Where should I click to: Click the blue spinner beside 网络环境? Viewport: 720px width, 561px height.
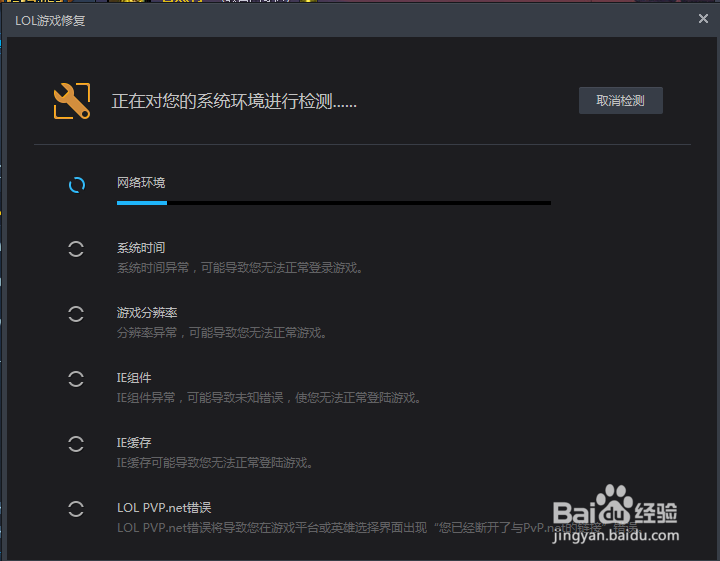tap(77, 185)
